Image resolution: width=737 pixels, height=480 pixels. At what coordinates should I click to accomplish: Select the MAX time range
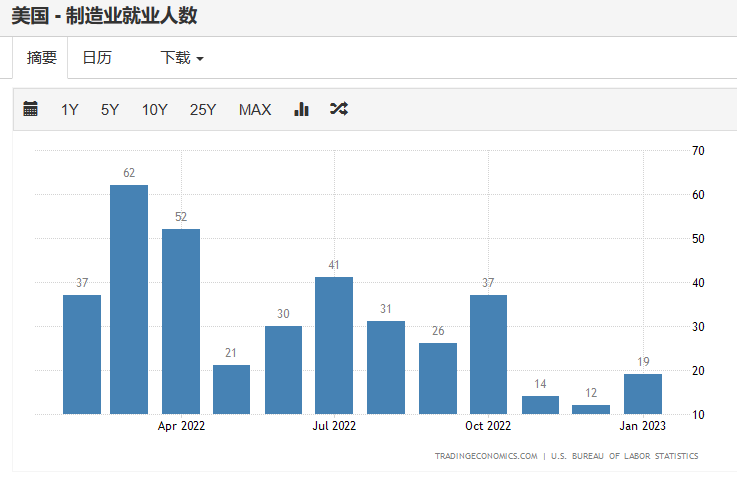[255, 110]
